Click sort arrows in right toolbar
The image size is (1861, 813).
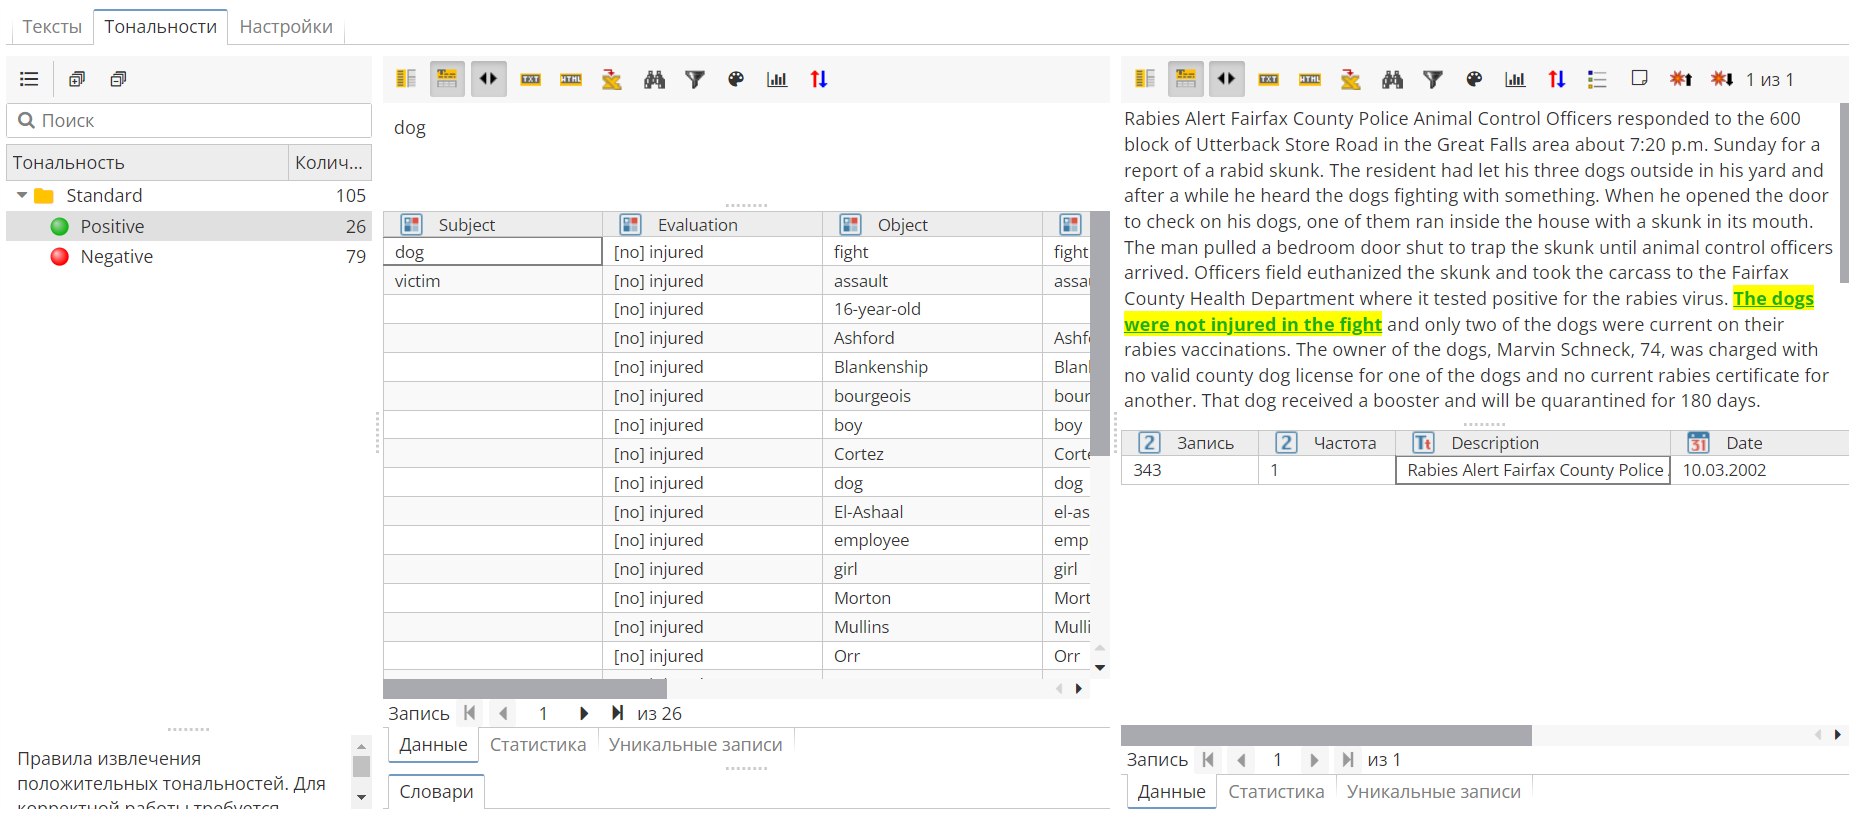[1557, 79]
